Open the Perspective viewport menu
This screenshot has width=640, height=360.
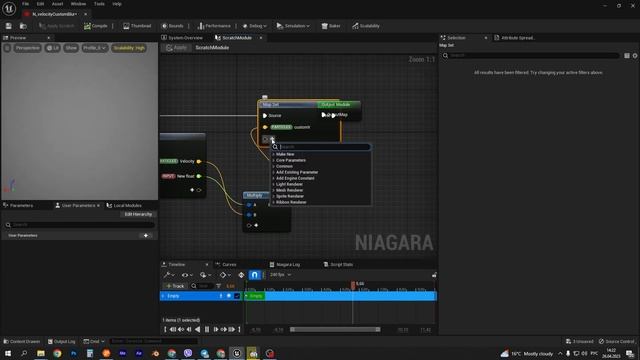coord(27,48)
